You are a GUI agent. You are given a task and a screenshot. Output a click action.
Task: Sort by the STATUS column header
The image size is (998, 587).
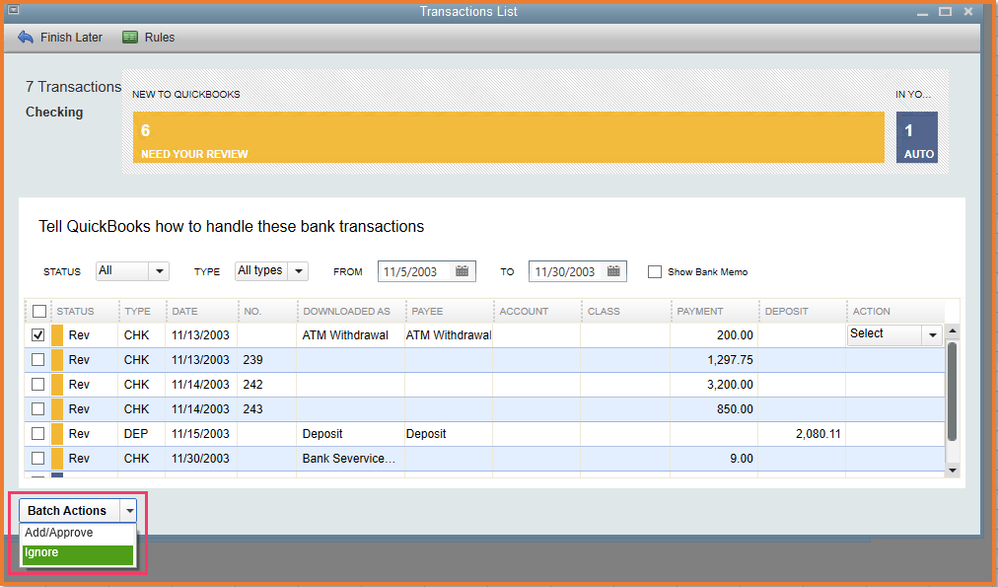[x=75, y=311]
